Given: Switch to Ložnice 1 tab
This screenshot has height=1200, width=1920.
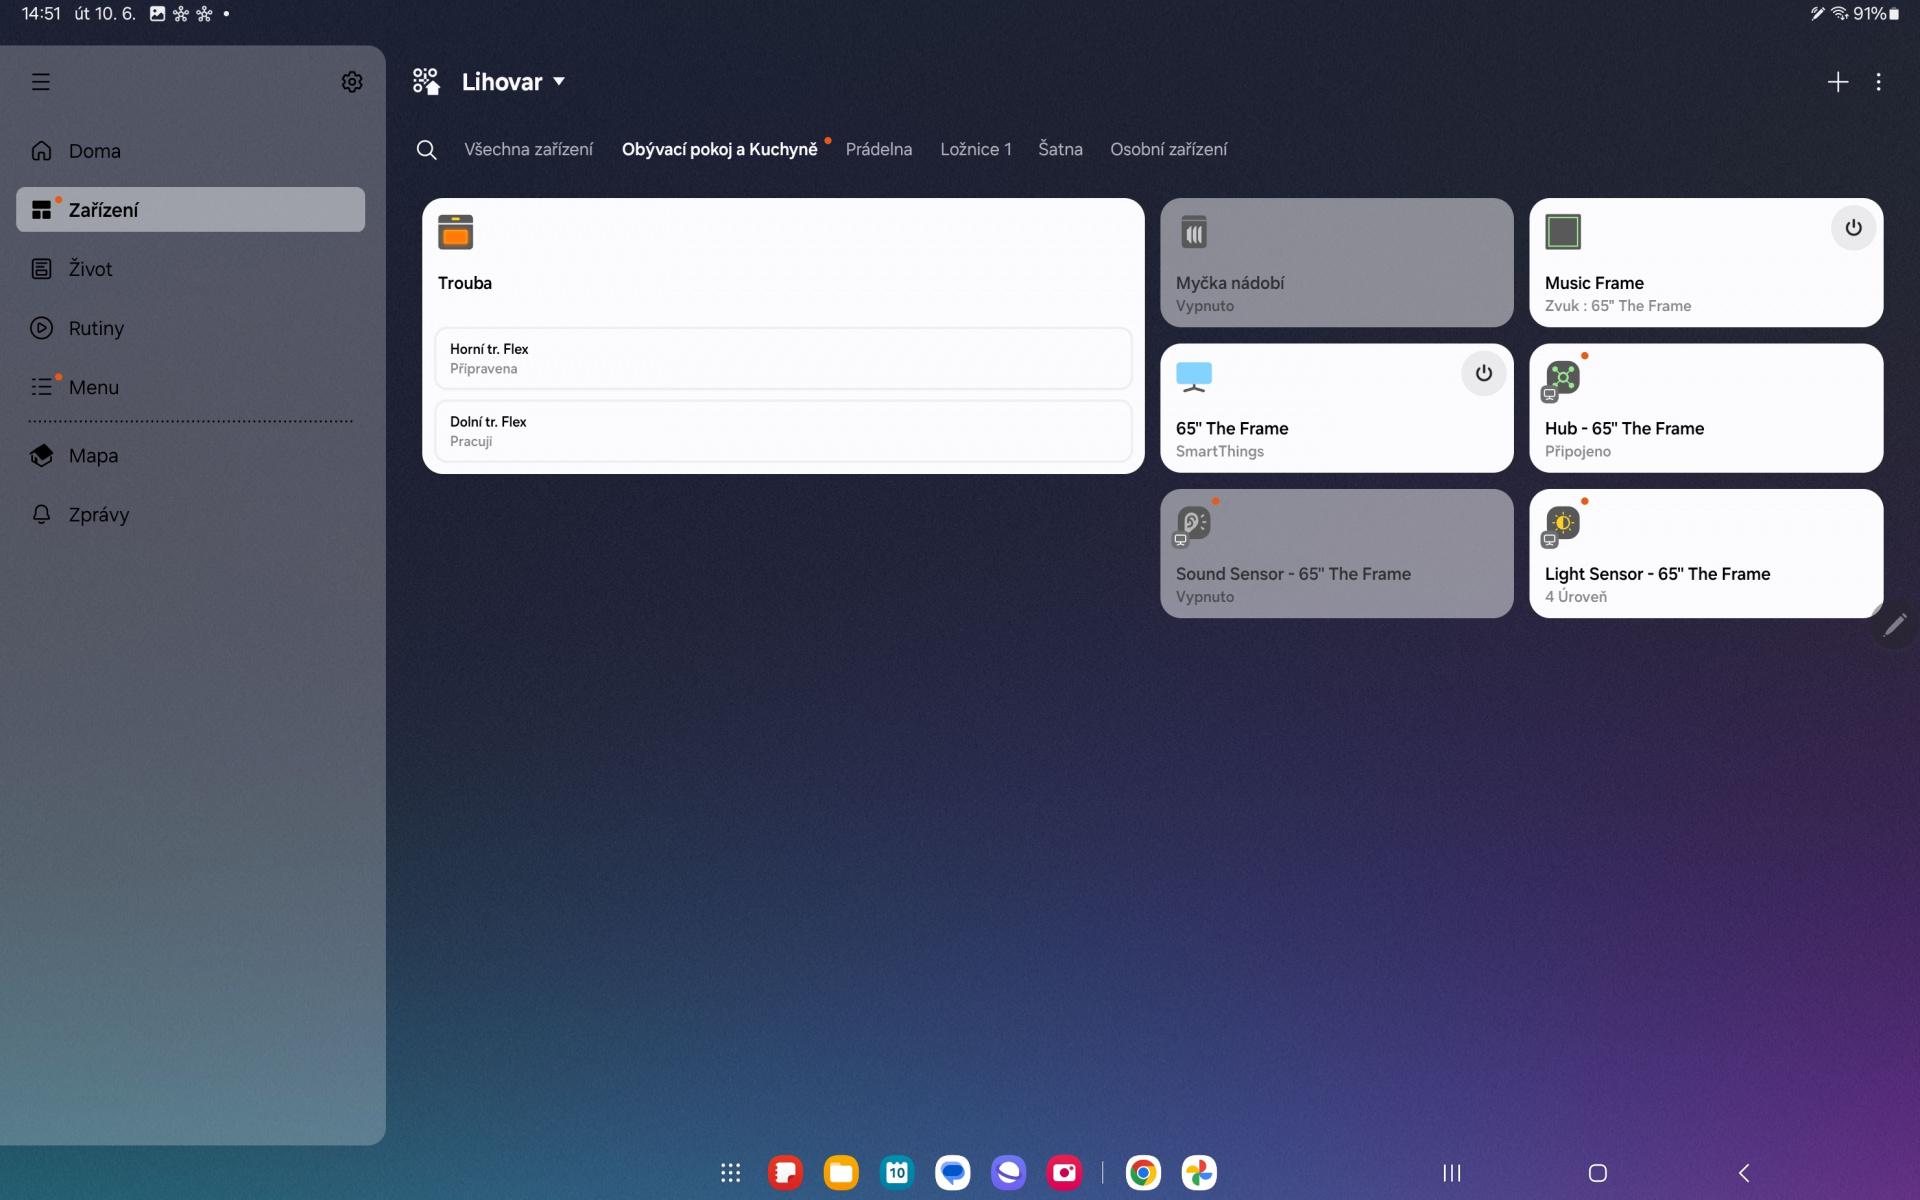Looking at the screenshot, I should [x=976, y=149].
